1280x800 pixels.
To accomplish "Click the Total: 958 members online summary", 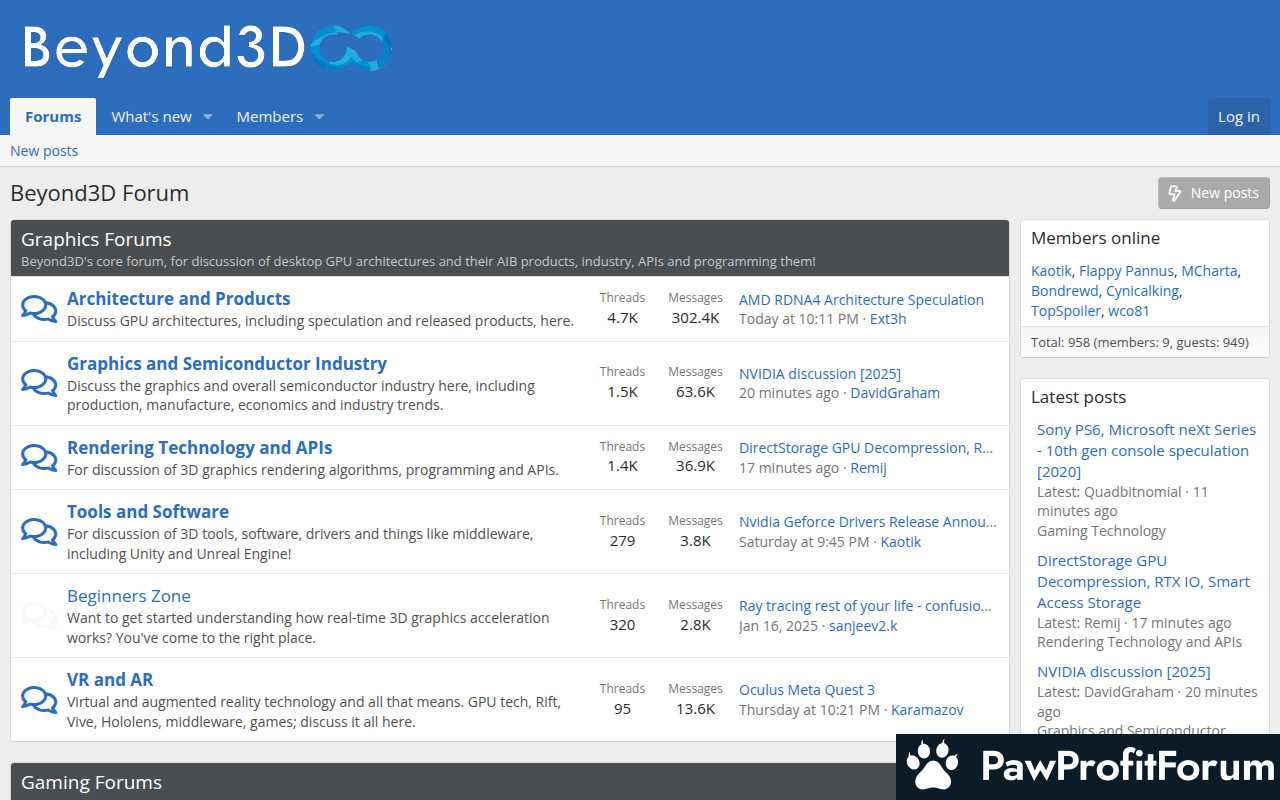I will point(1140,342).
